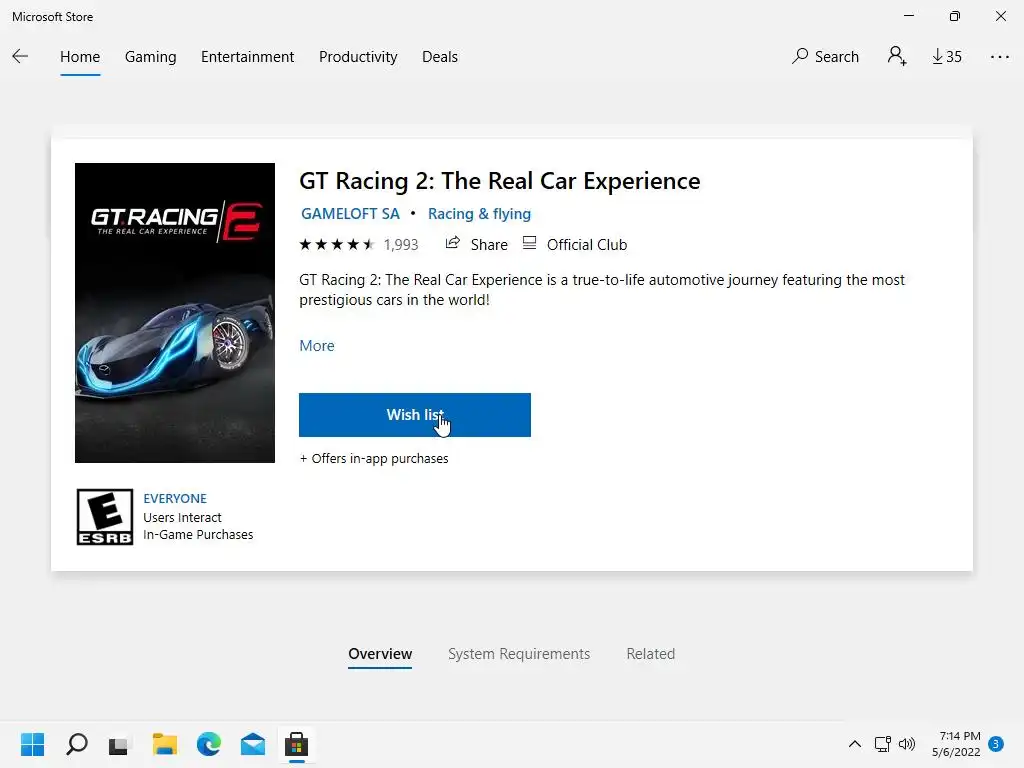Select the Related tab
The image size is (1024, 768).
(x=650, y=654)
